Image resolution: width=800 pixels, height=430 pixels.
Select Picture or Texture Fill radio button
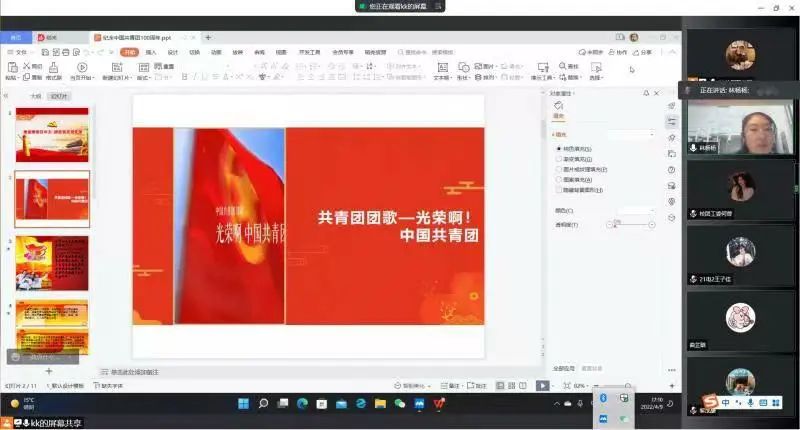coord(559,169)
